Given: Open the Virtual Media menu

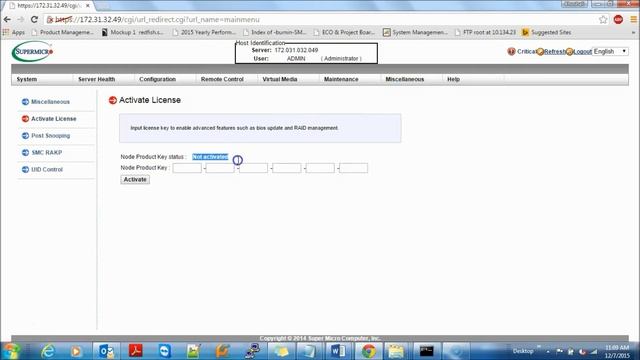Looking at the screenshot, I should click(x=280, y=79).
